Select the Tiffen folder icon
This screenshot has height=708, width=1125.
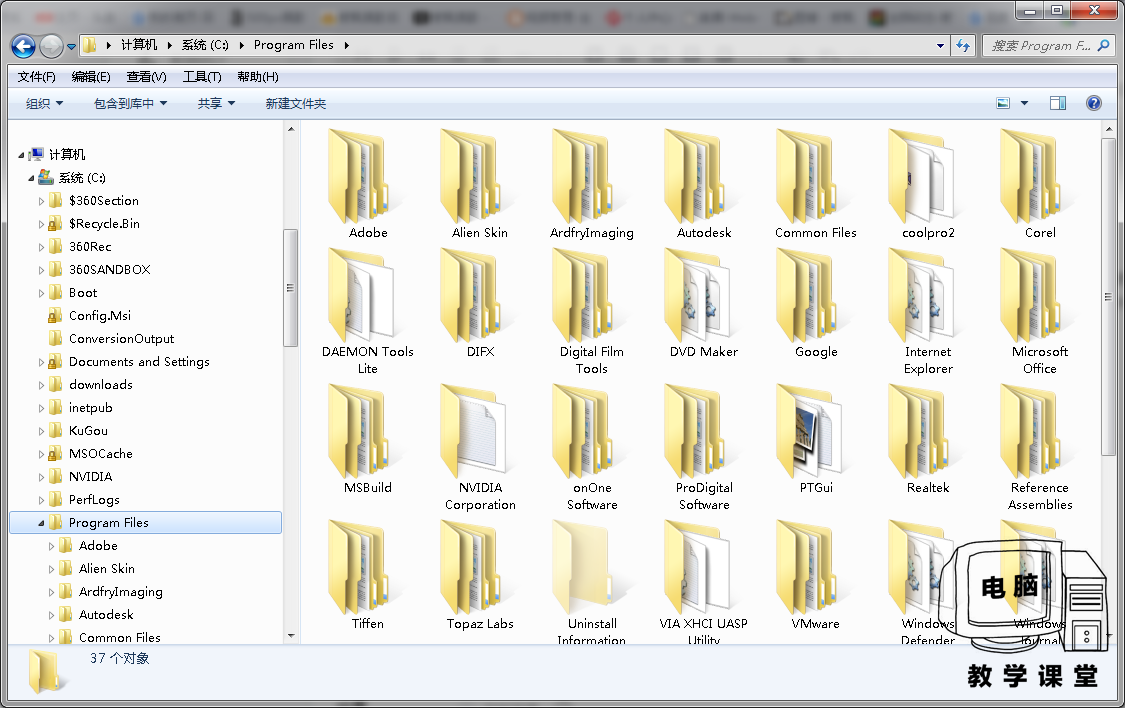pos(359,567)
